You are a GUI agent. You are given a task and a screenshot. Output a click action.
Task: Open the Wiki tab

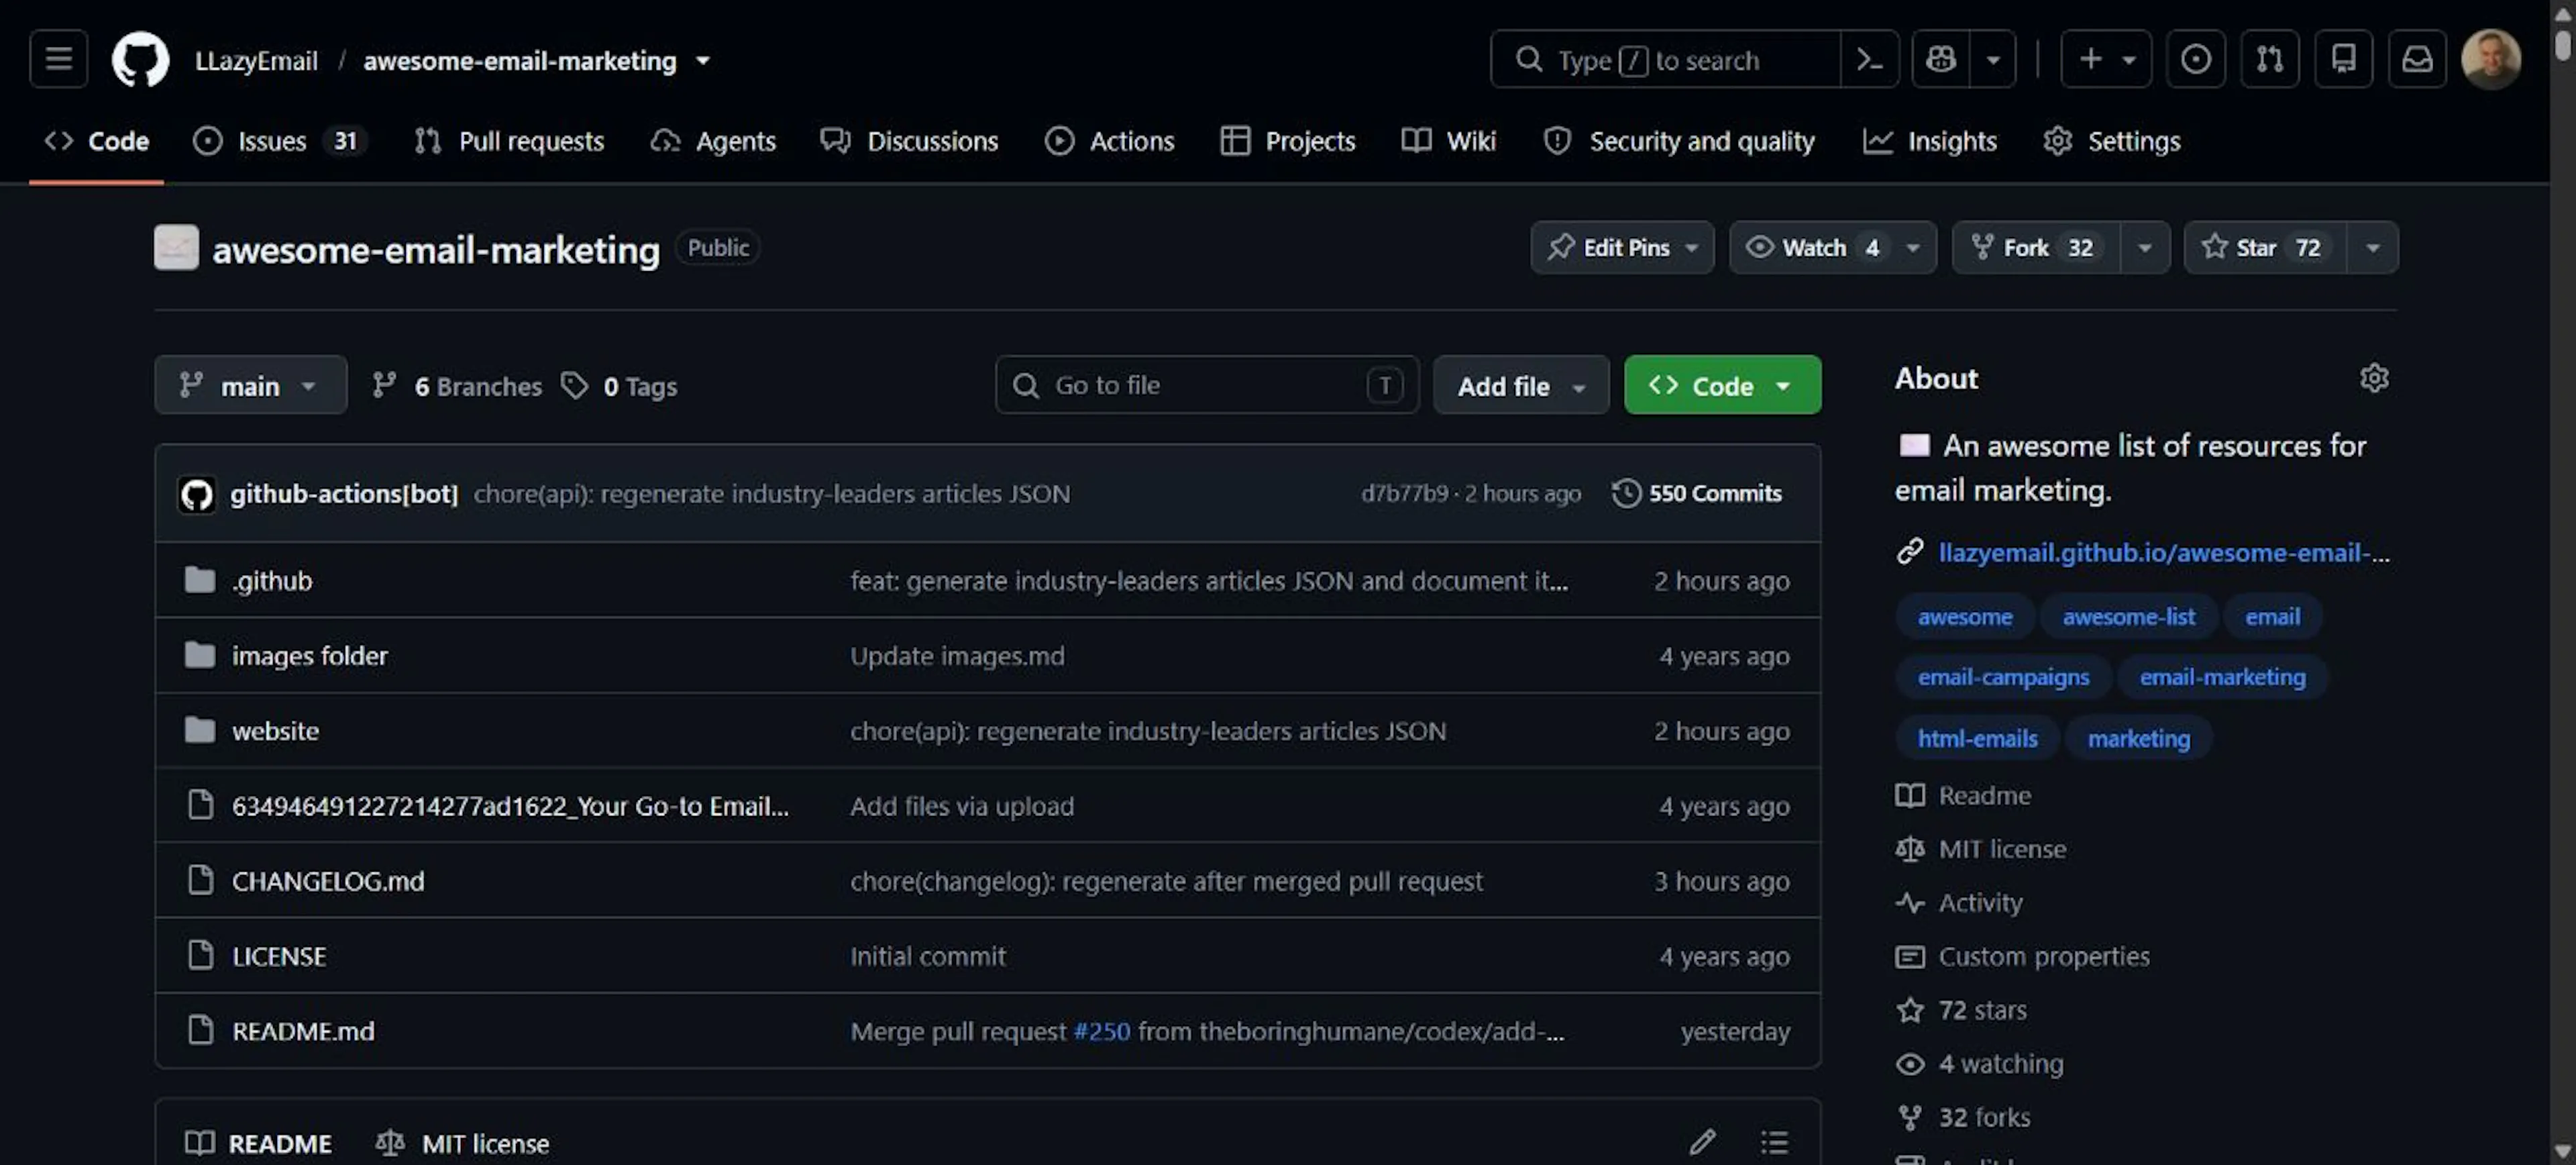click(1449, 141)
